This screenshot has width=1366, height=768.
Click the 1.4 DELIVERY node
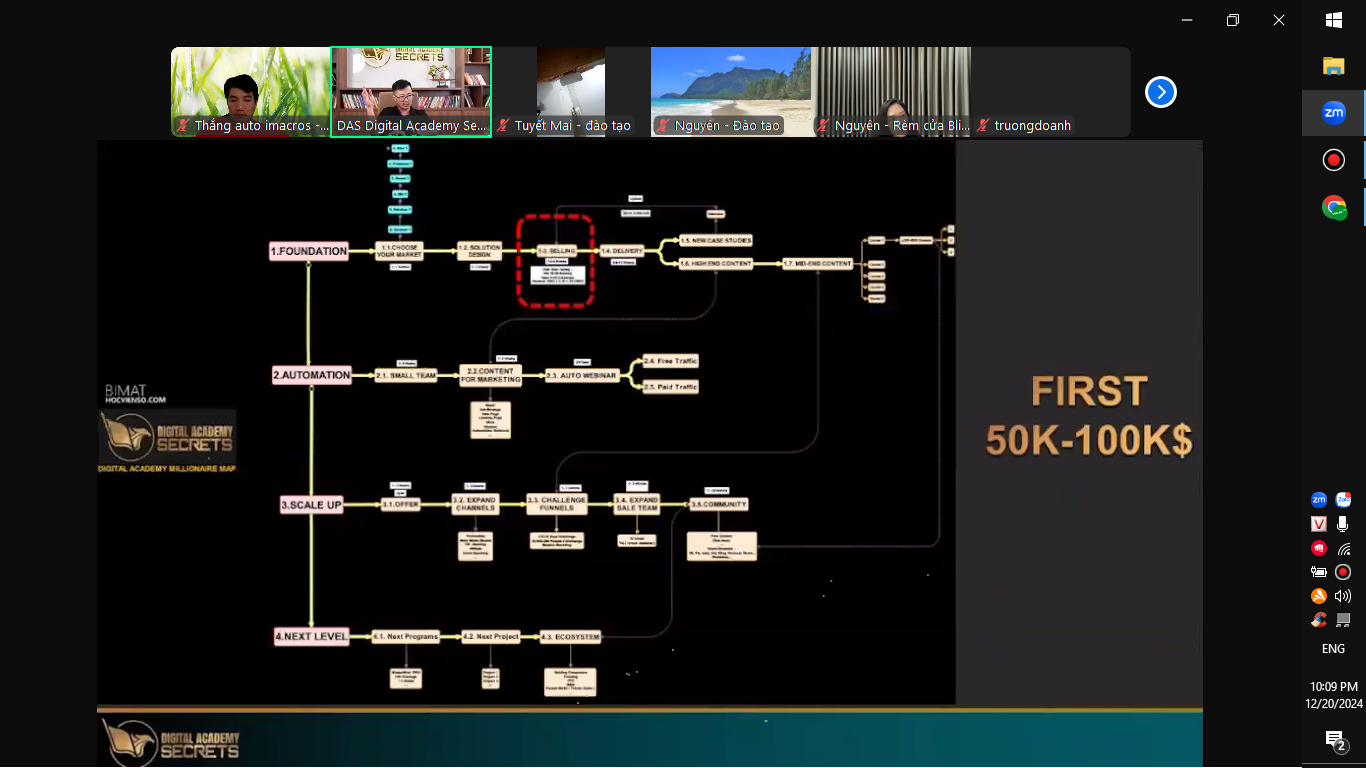622,251
